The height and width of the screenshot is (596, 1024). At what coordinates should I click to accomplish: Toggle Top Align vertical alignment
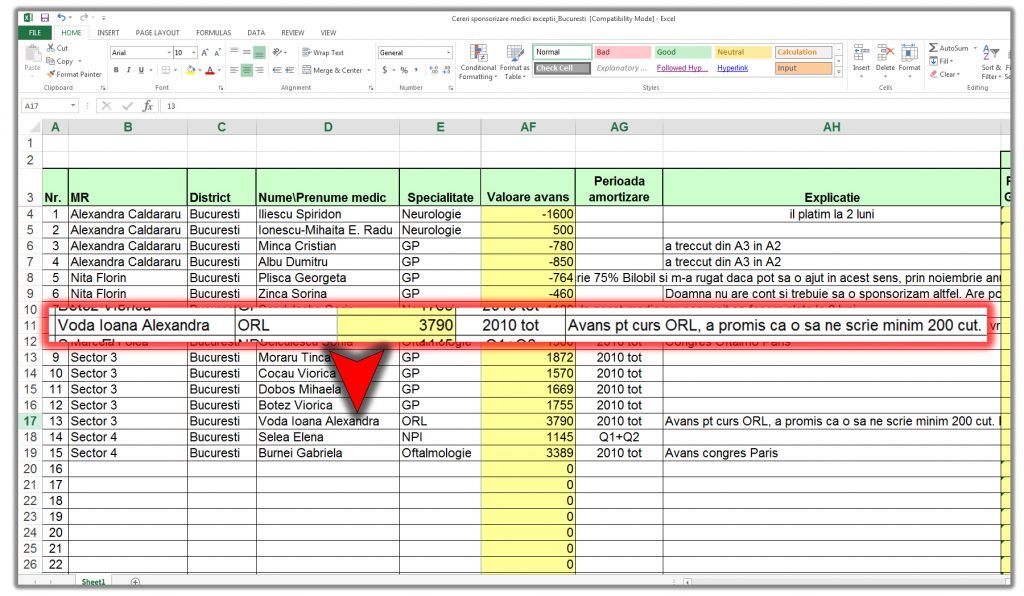[234, 52]
